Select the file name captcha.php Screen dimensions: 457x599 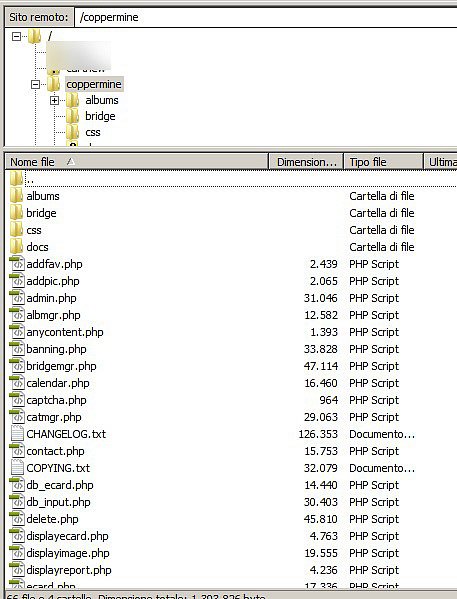click(56, 400)
